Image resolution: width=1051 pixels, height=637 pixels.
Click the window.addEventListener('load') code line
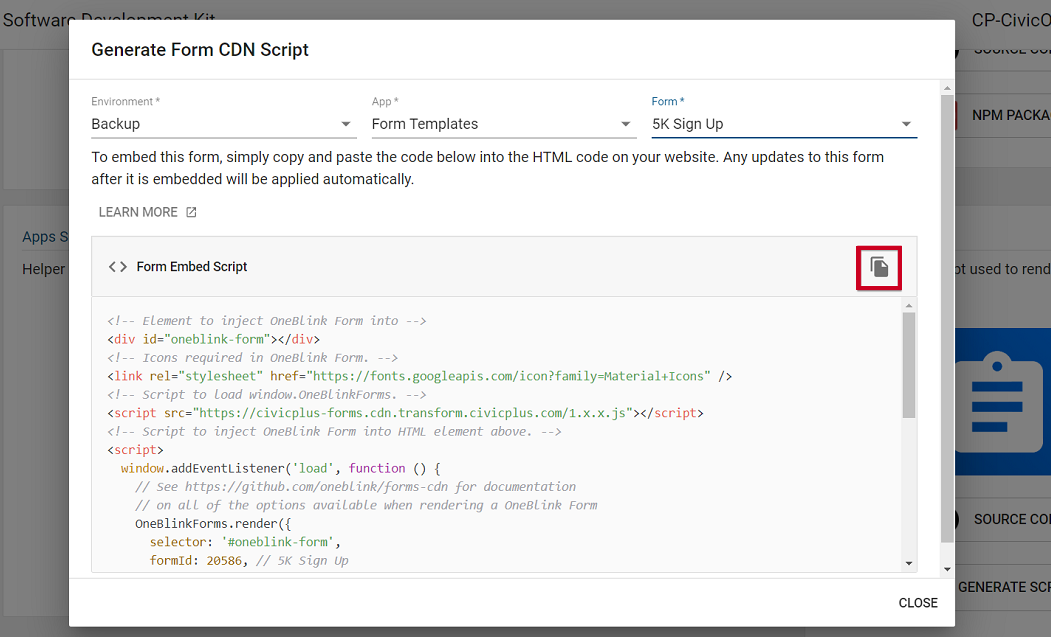281,468
